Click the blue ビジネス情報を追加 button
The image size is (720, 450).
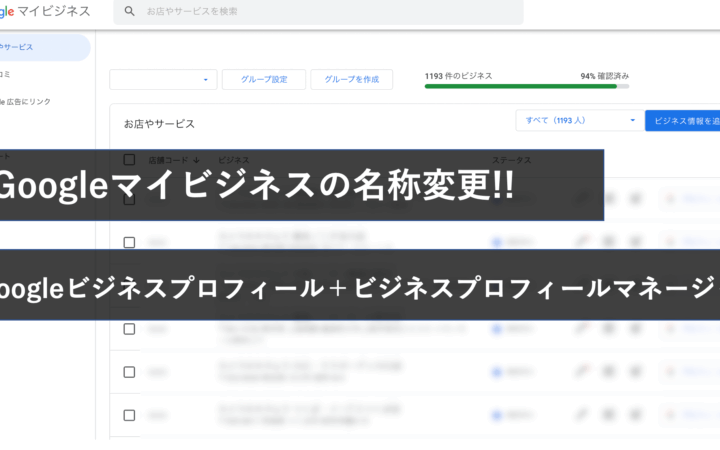pyautogui.click(x=683, y=121)
